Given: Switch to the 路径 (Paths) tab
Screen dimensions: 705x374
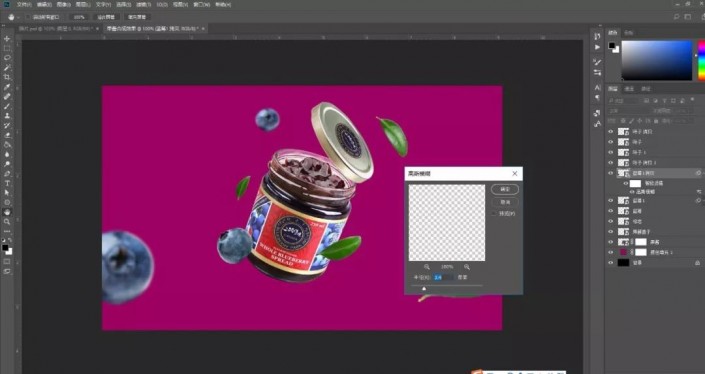Looking at the screenshot, I should point(646,89).
